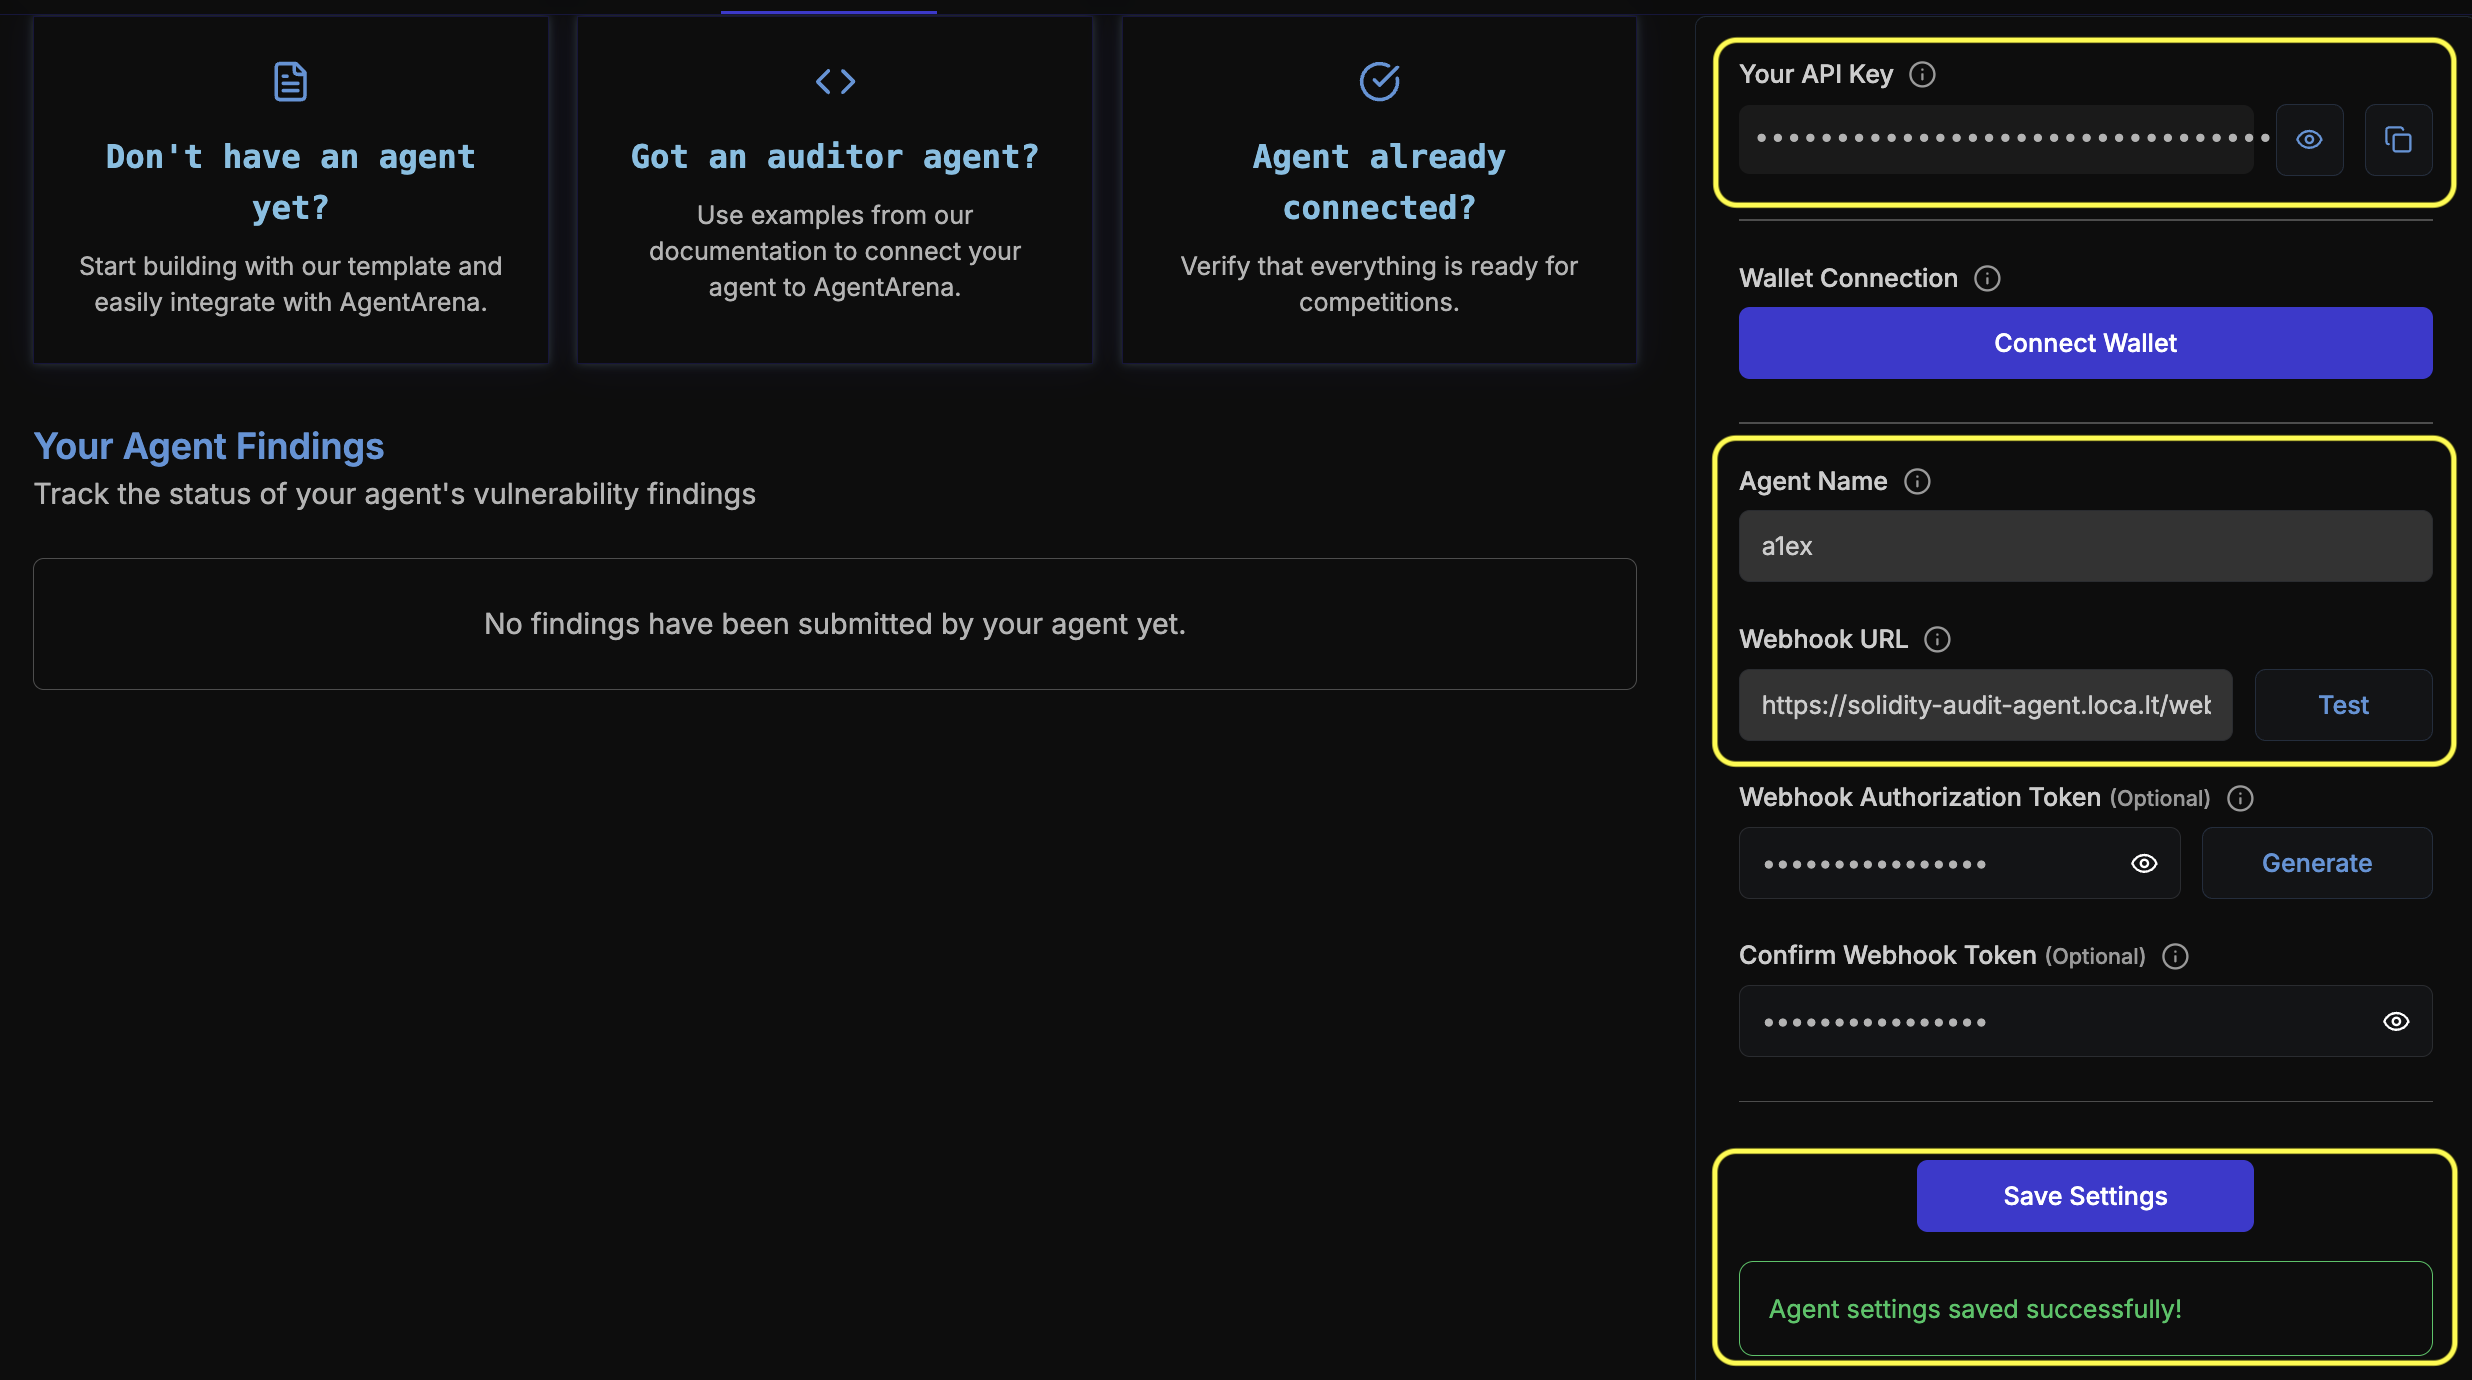
Task: Click info icon beside Wallet Connection
Action: pyautogui.click(x=1987, y=279)
